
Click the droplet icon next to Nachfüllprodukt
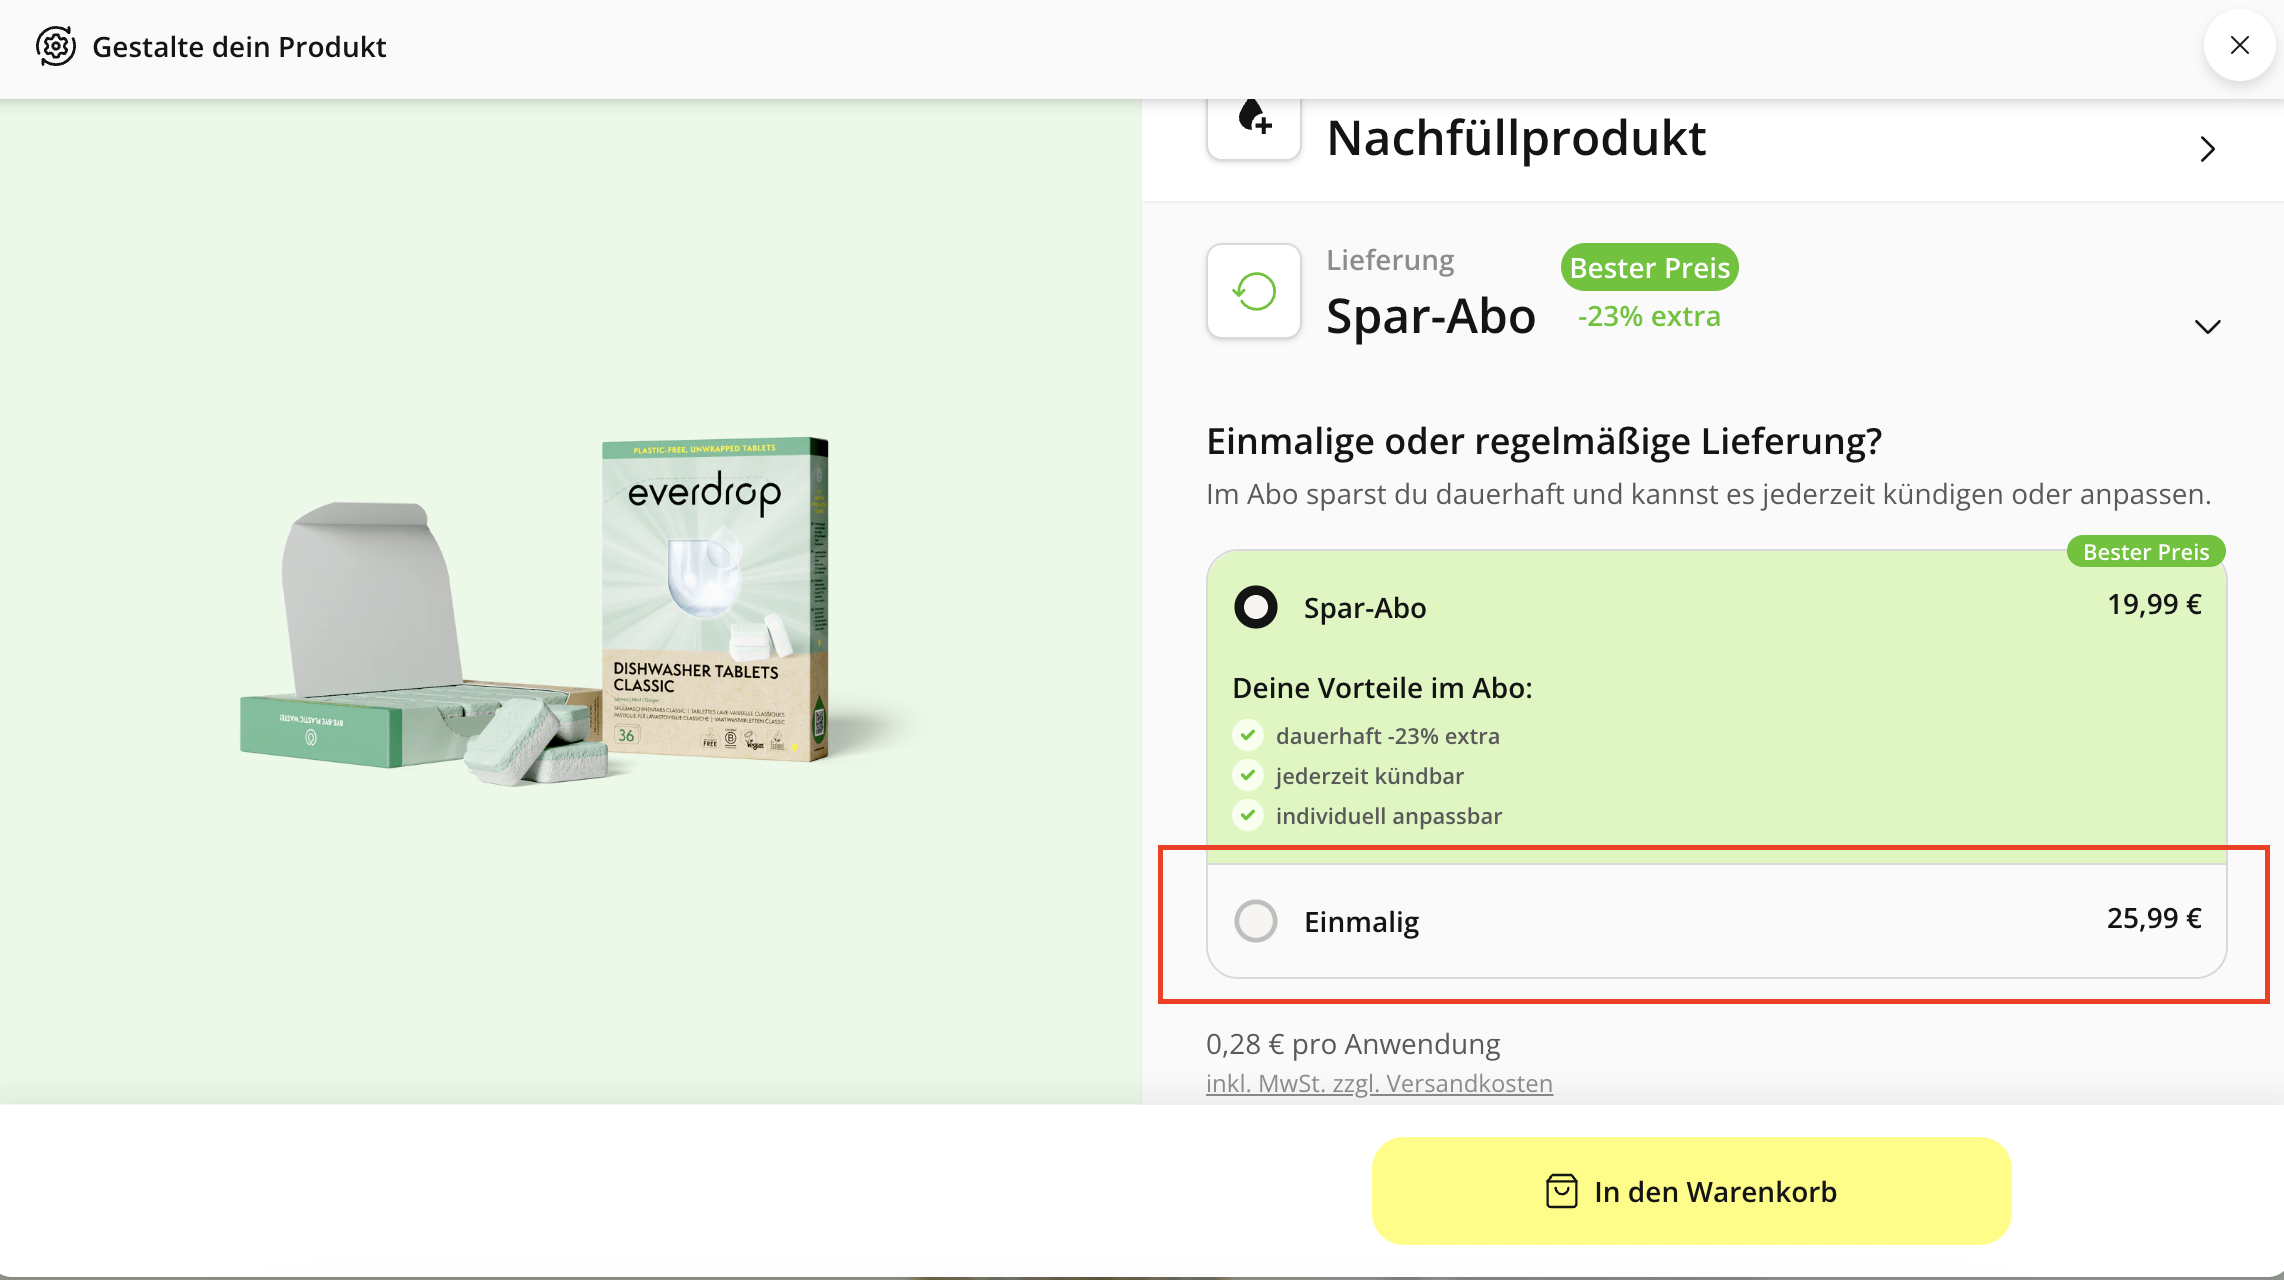(x=1253, y=128)
